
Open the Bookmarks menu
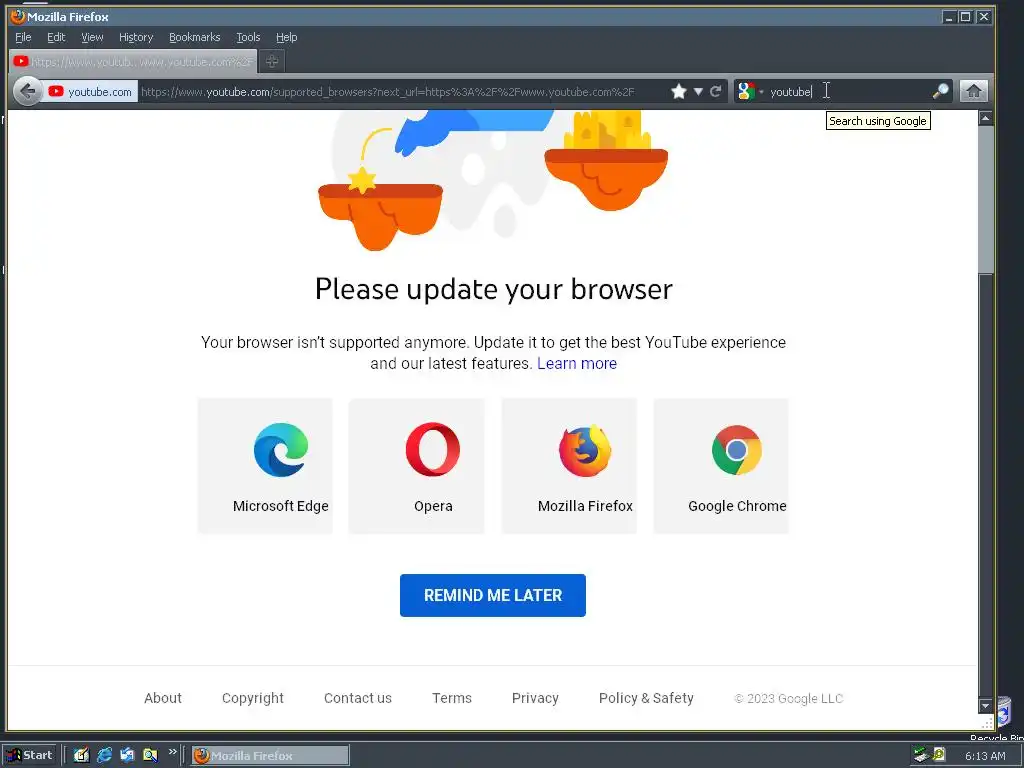195,37
